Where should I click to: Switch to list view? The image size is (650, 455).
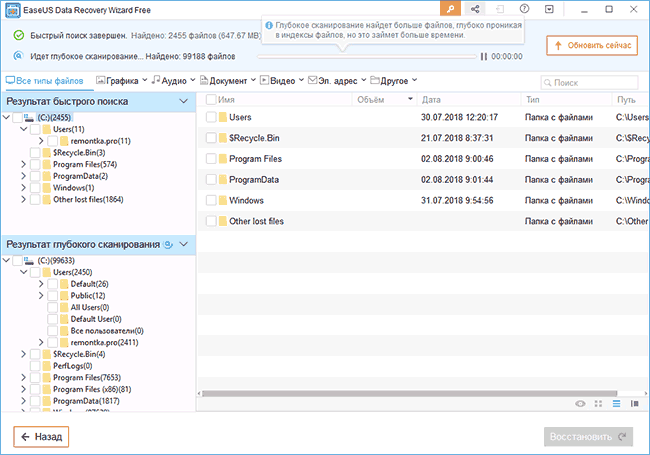[616, 404]
